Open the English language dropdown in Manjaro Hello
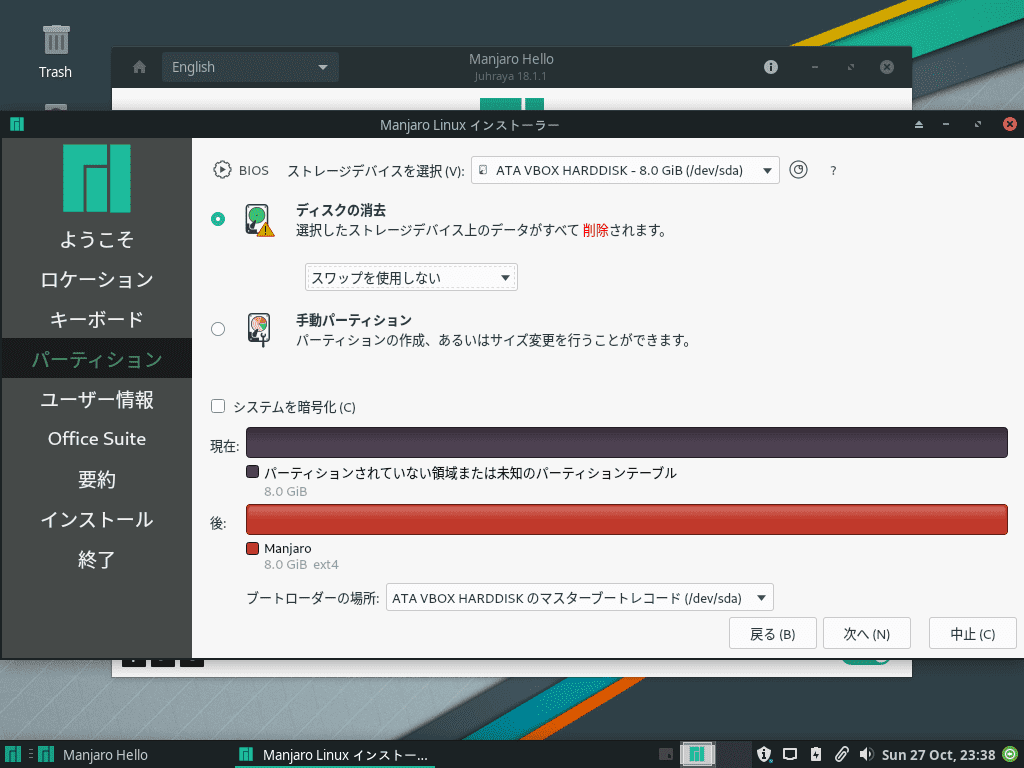1024x768 pixels. [250, 67]
